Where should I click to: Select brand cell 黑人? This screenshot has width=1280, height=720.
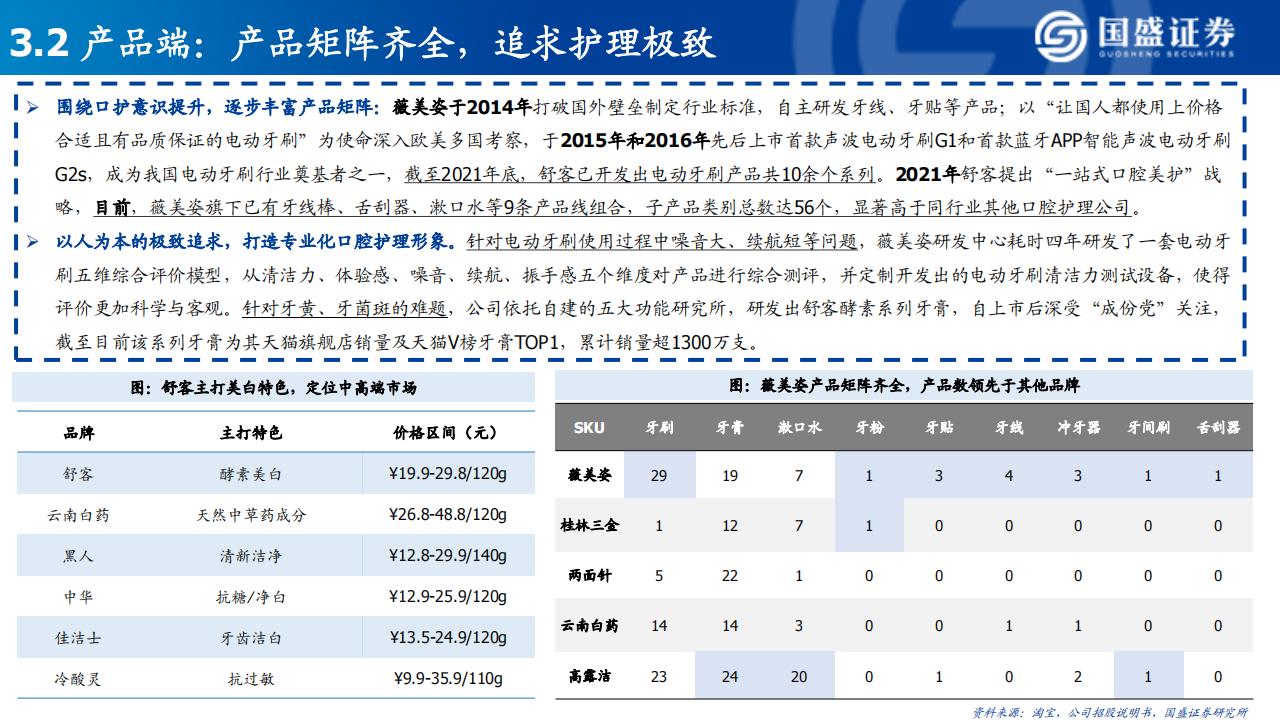tap(78, 557)
